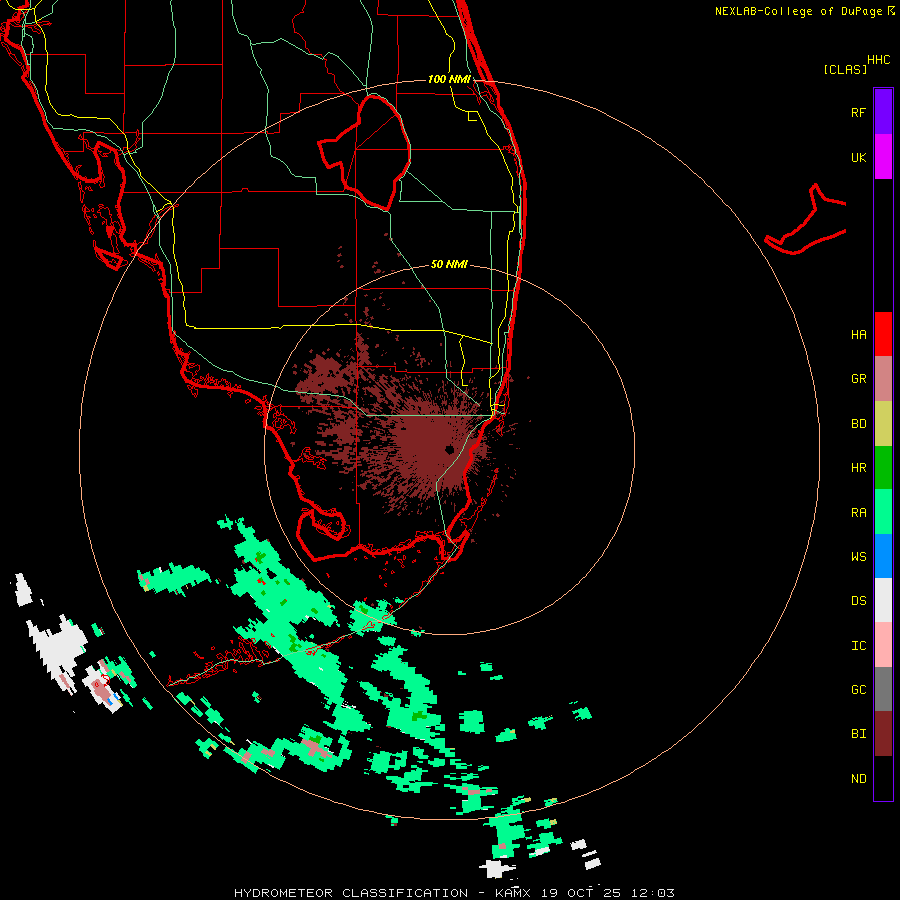Select the DS white legend swatch
Screen dimensions: 900x900
[x=883, y=600]
